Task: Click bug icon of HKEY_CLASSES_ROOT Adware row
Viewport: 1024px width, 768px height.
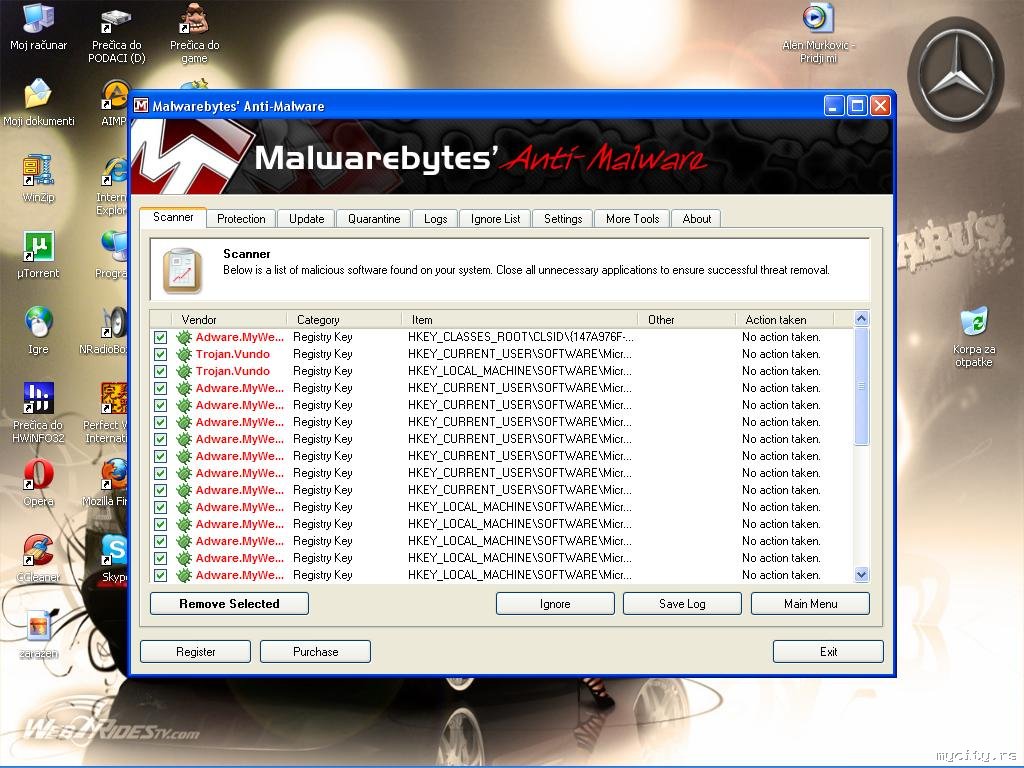Action: pyautogui.click(x=184, y=337)
